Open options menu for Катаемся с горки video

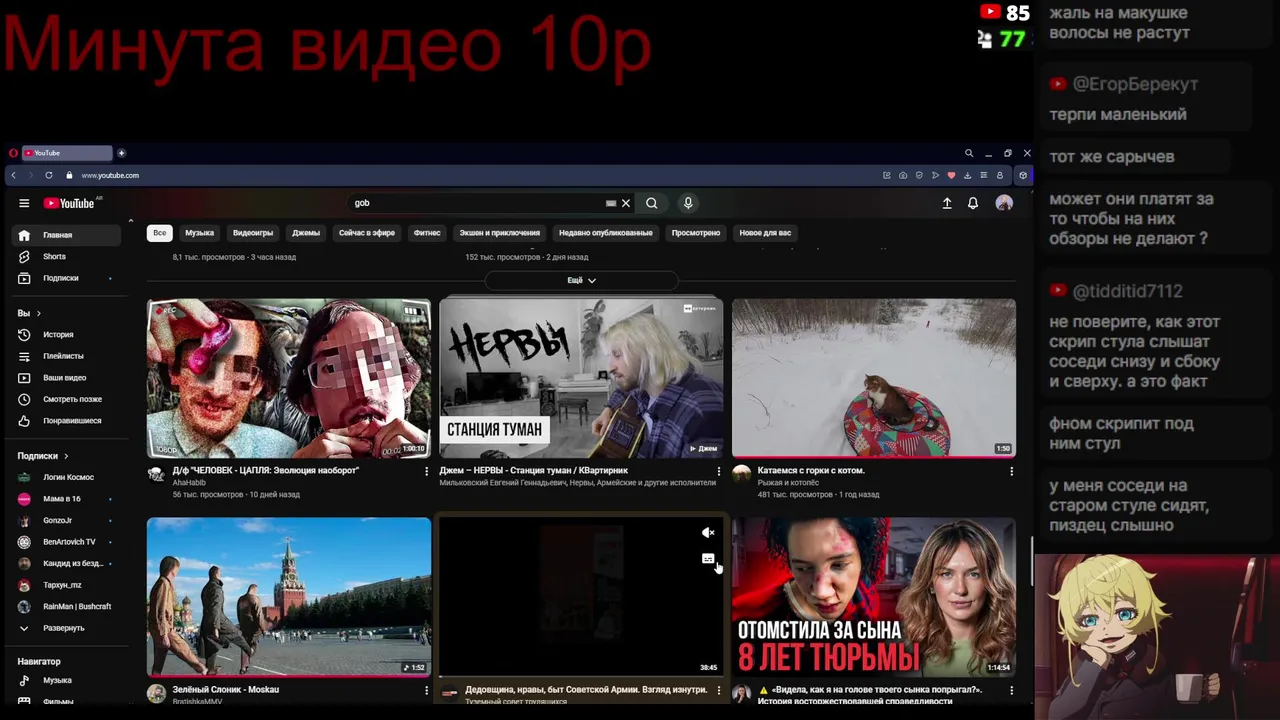click(1011, 471)
